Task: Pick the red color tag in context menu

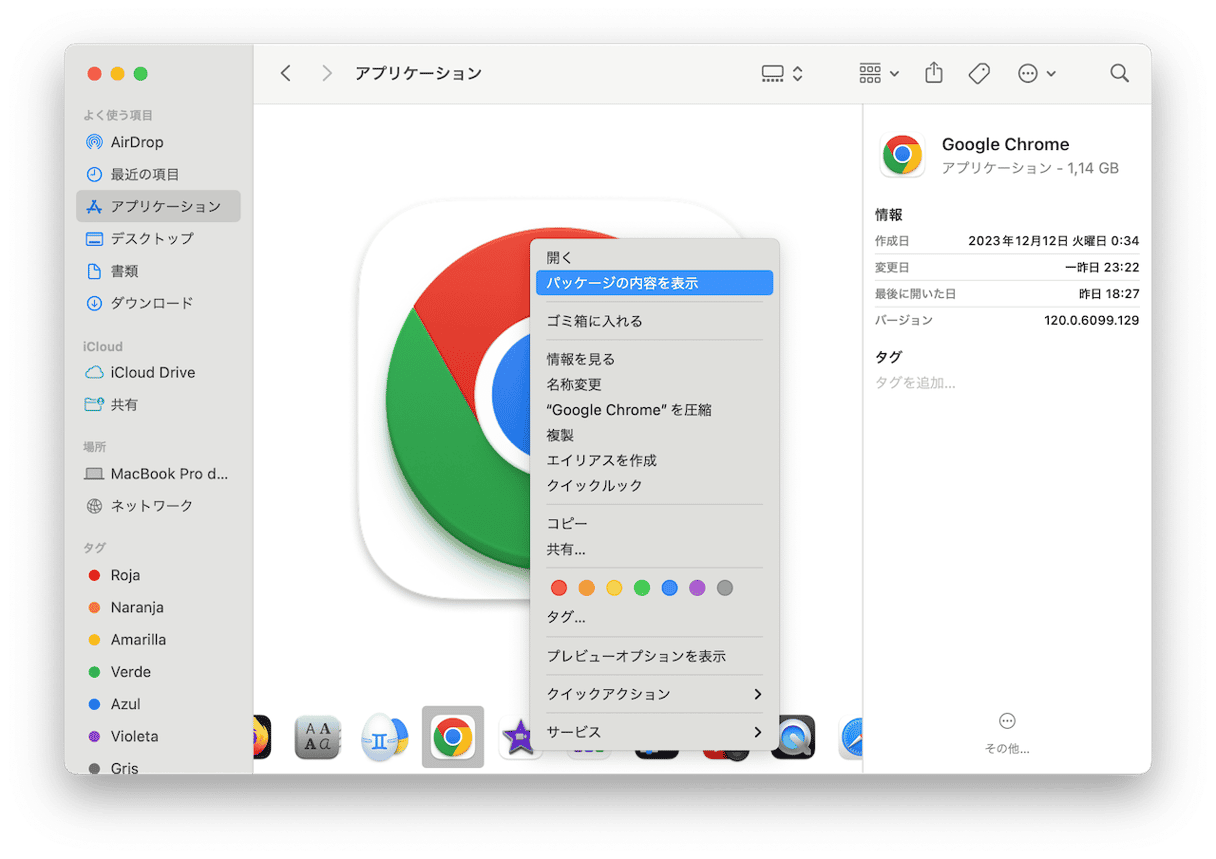Action: 559,588
